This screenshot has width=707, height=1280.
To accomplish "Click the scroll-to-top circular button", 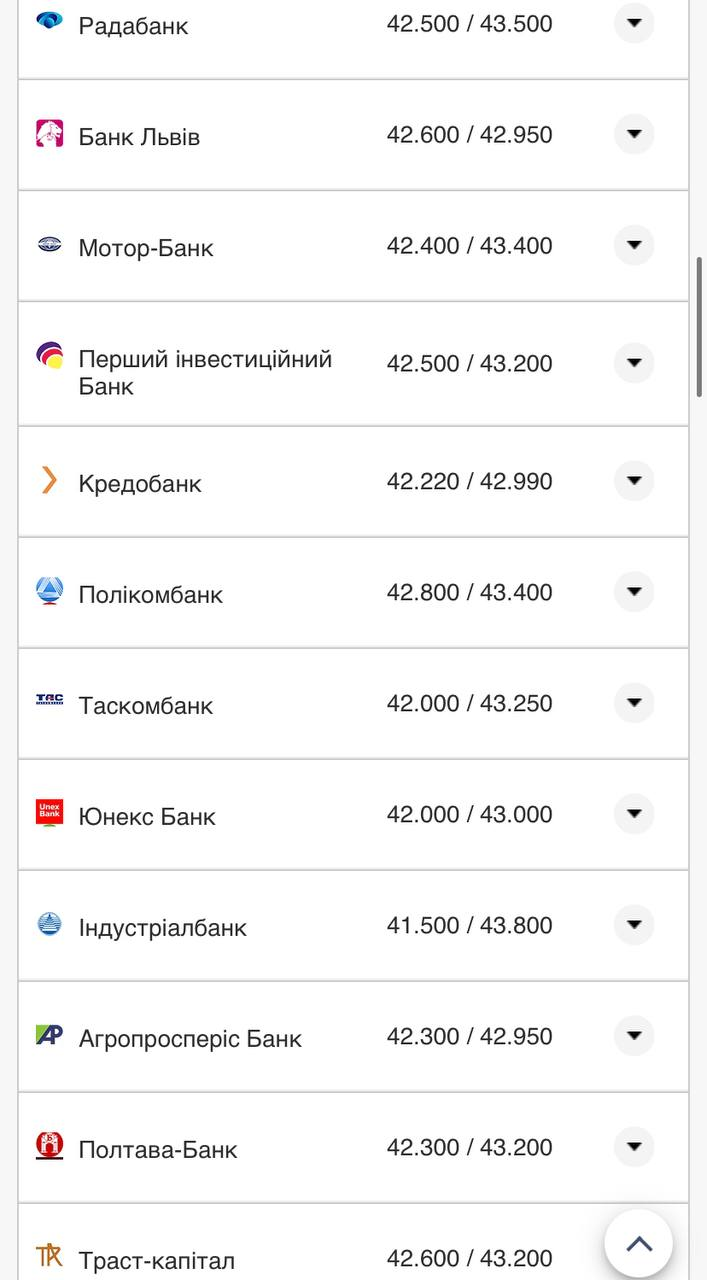I will [638, 1243].
